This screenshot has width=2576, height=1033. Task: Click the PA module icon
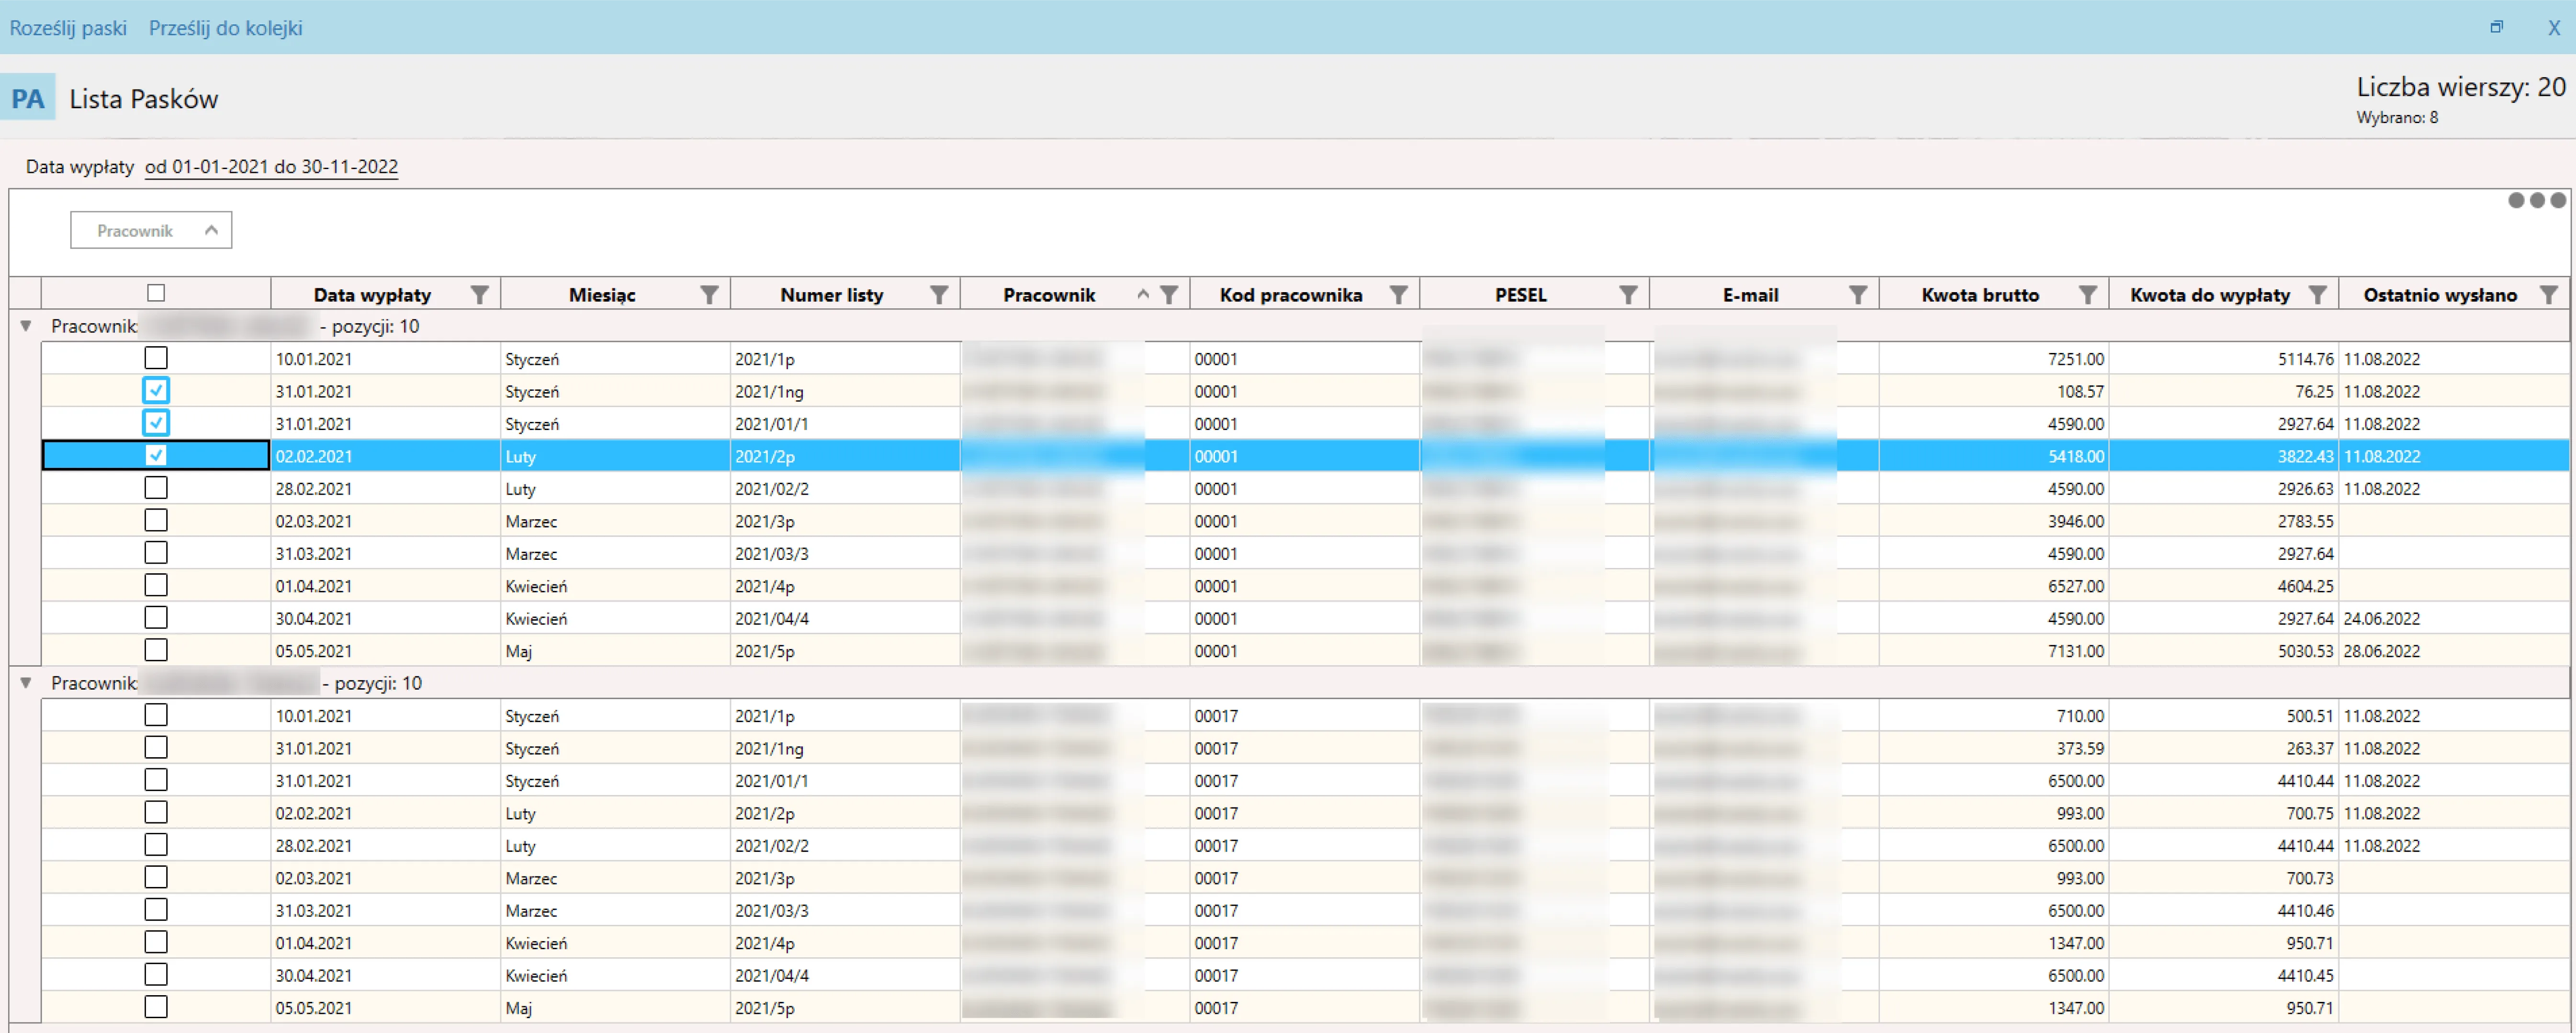pyautogui.click(x=28, y=99)
